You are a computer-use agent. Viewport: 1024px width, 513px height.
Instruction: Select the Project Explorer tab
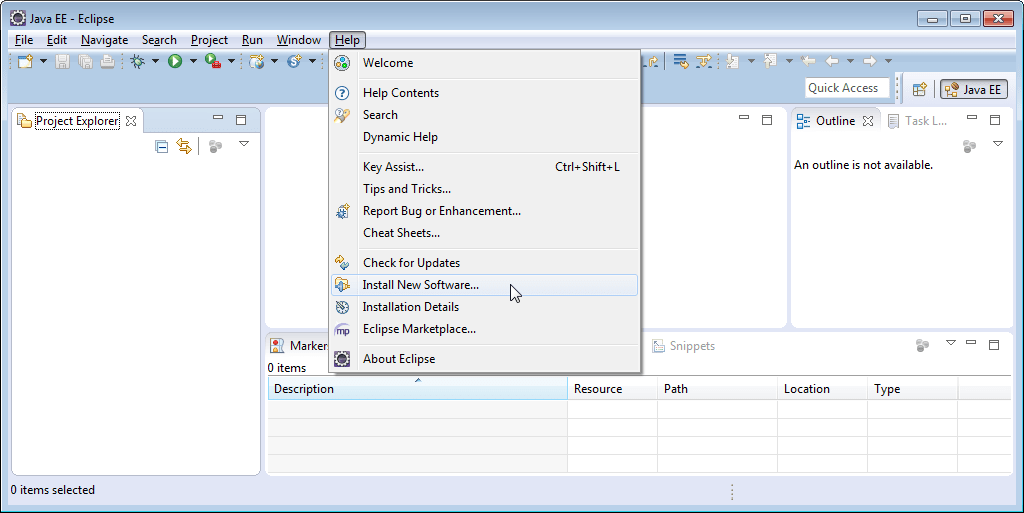pos(76,121)
